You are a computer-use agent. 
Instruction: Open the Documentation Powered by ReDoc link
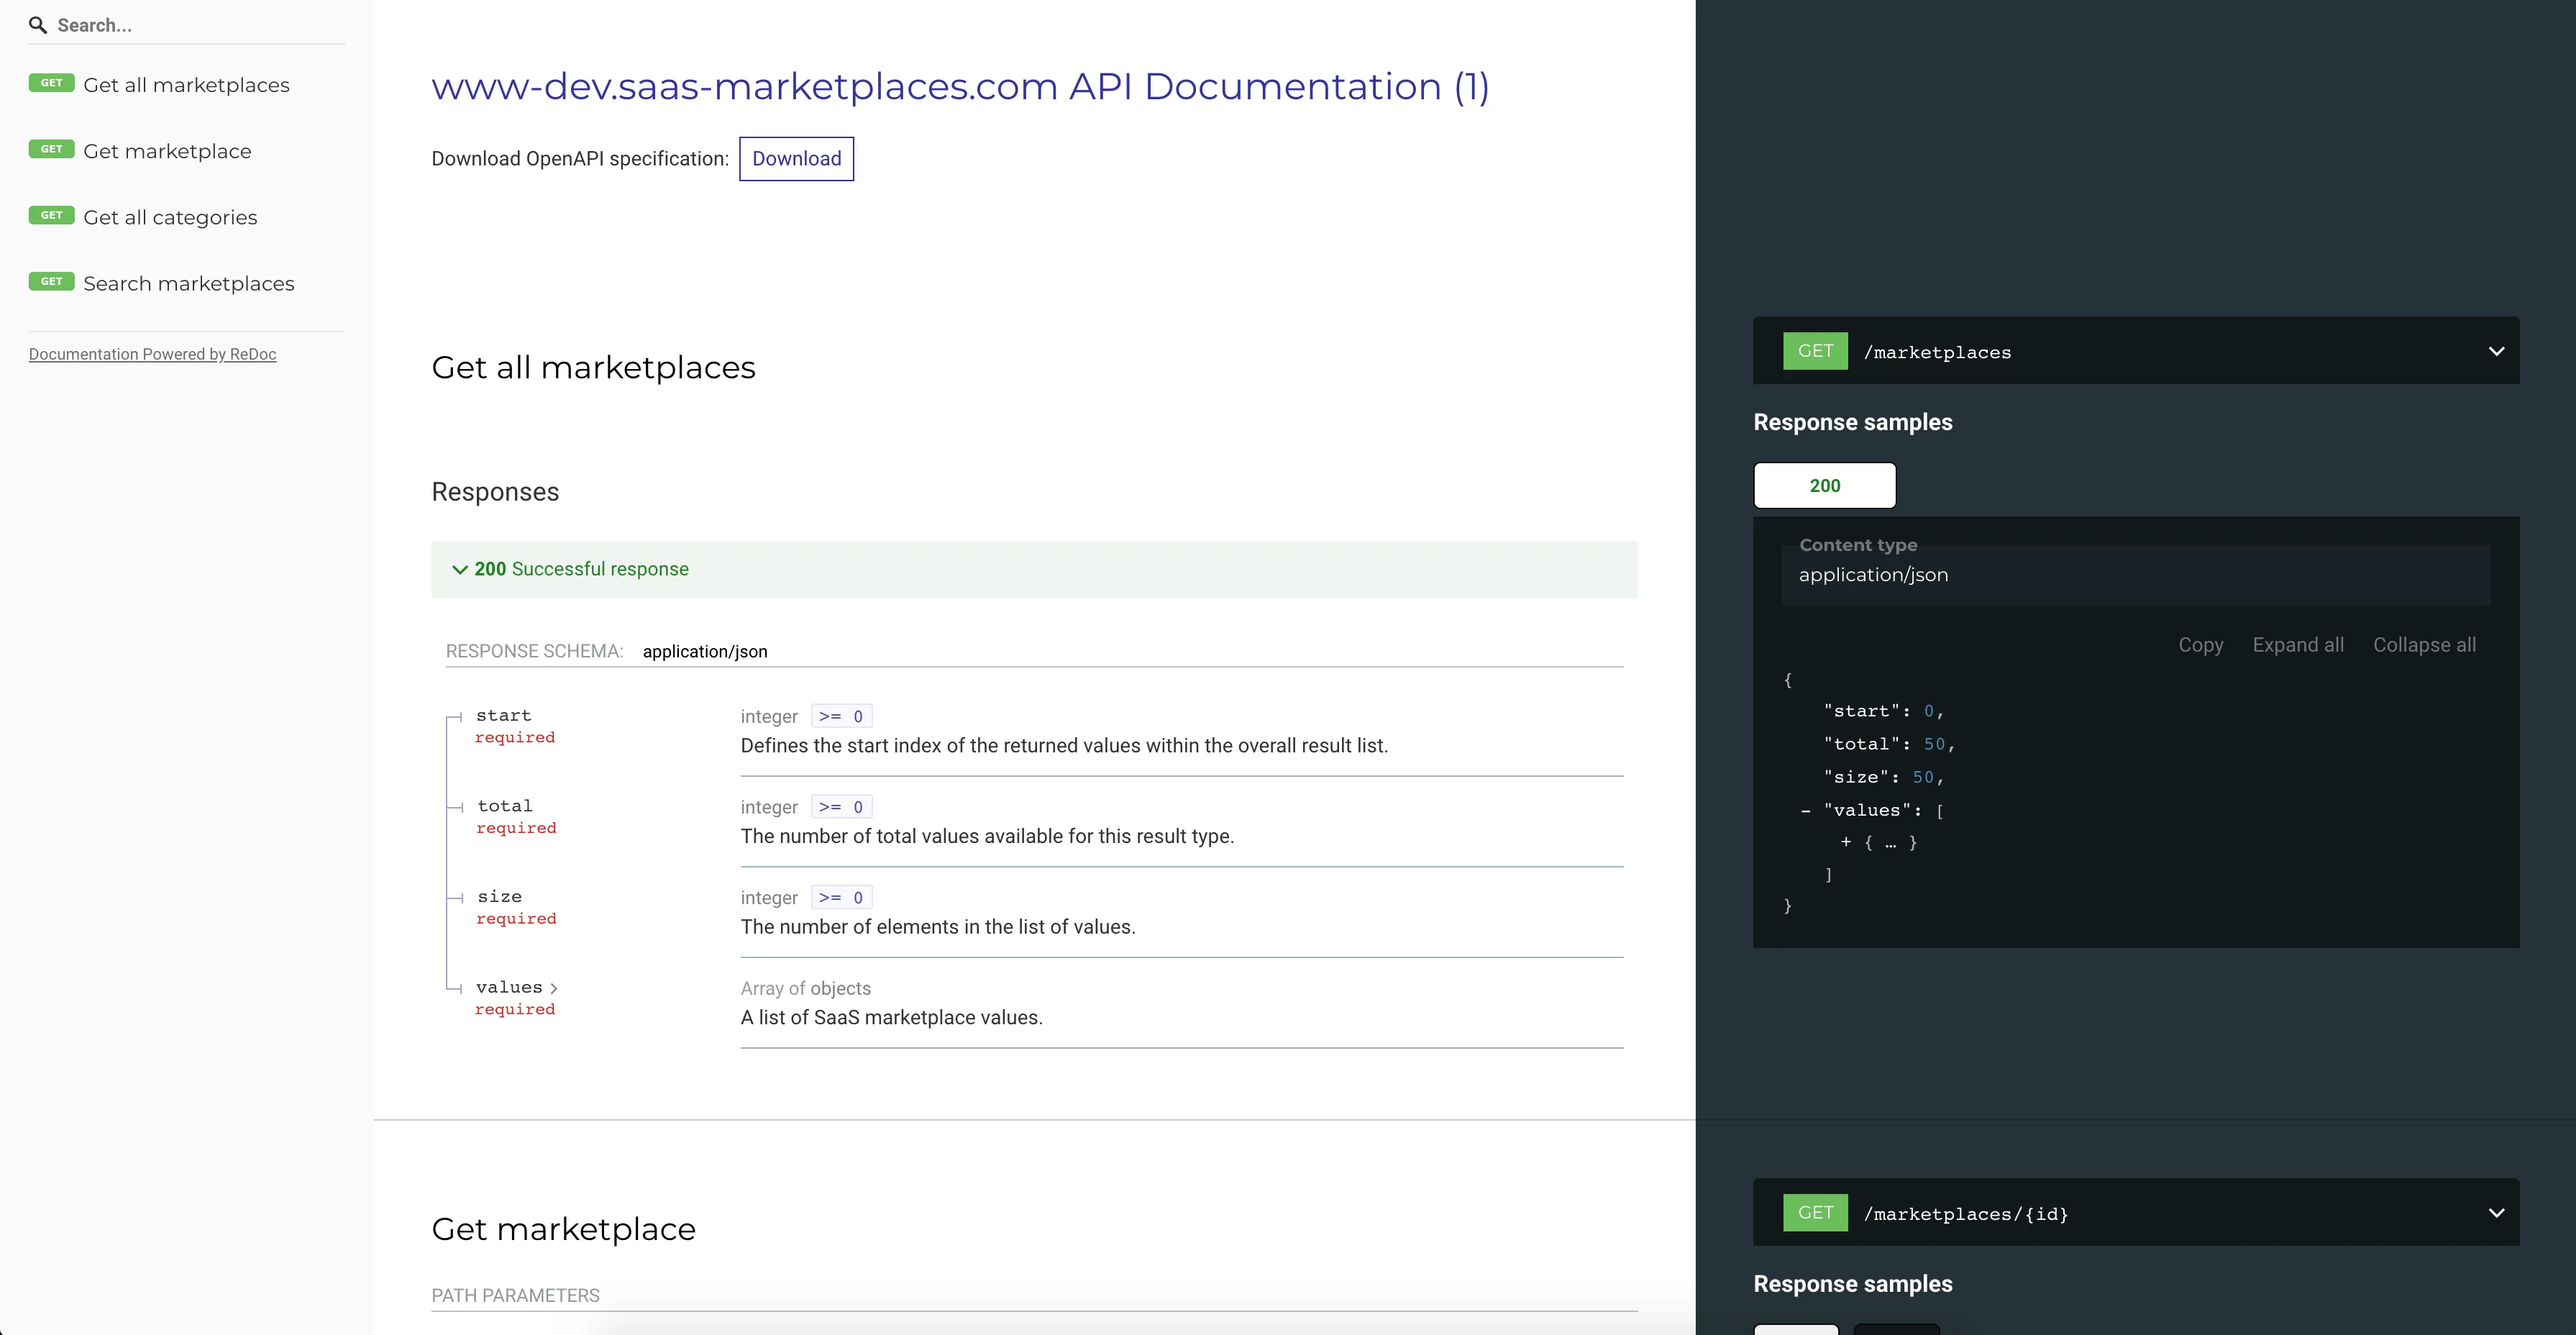pyautogui.click(x=152, y=354)
